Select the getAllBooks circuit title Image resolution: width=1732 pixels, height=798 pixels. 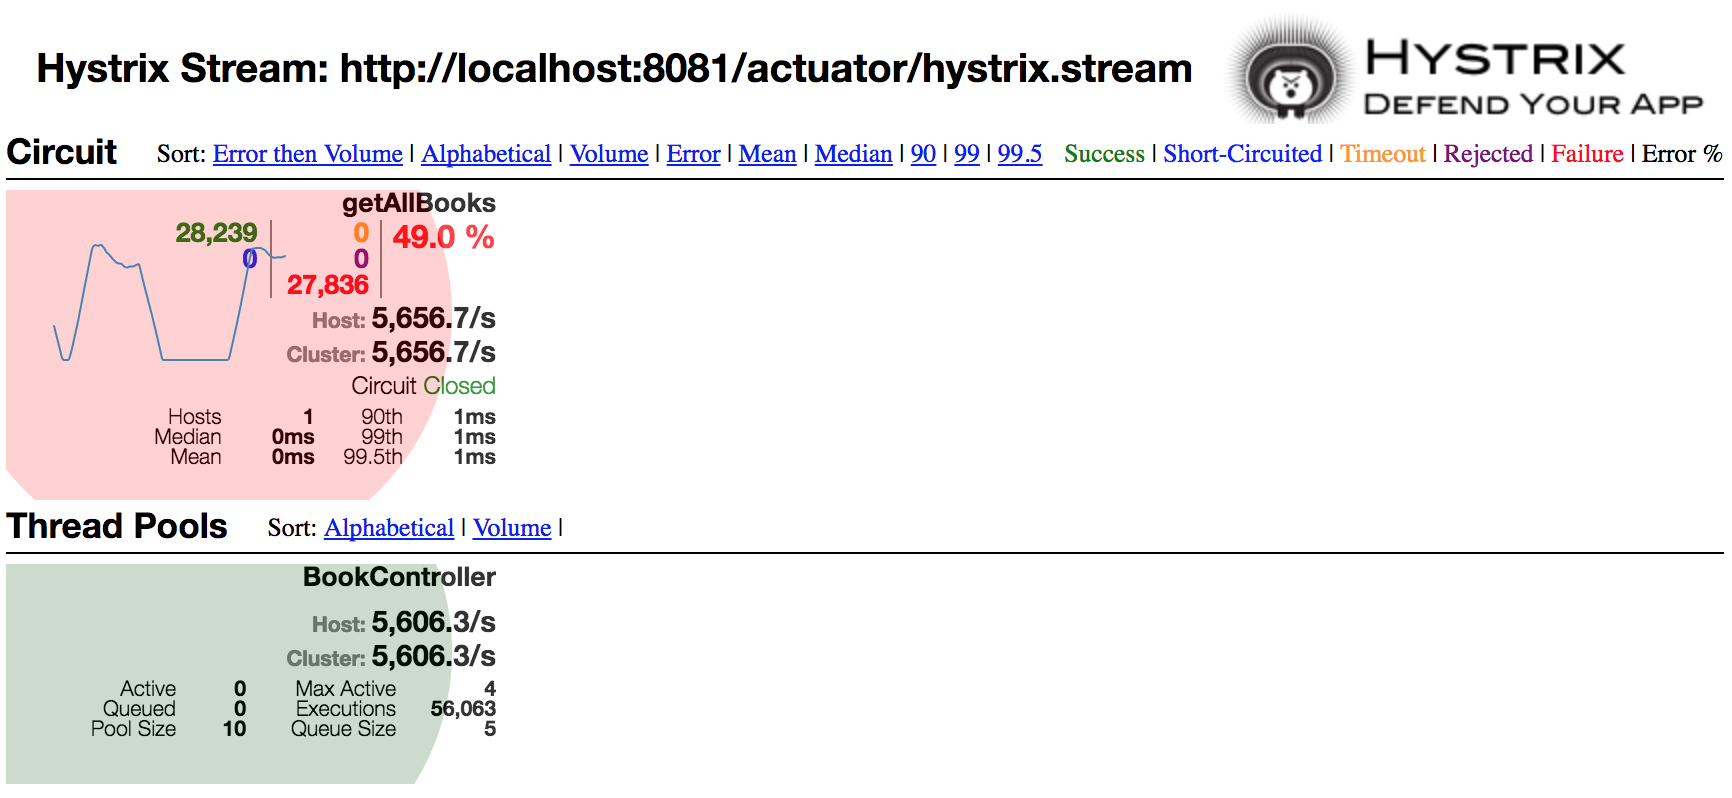(x=419, y=203)
